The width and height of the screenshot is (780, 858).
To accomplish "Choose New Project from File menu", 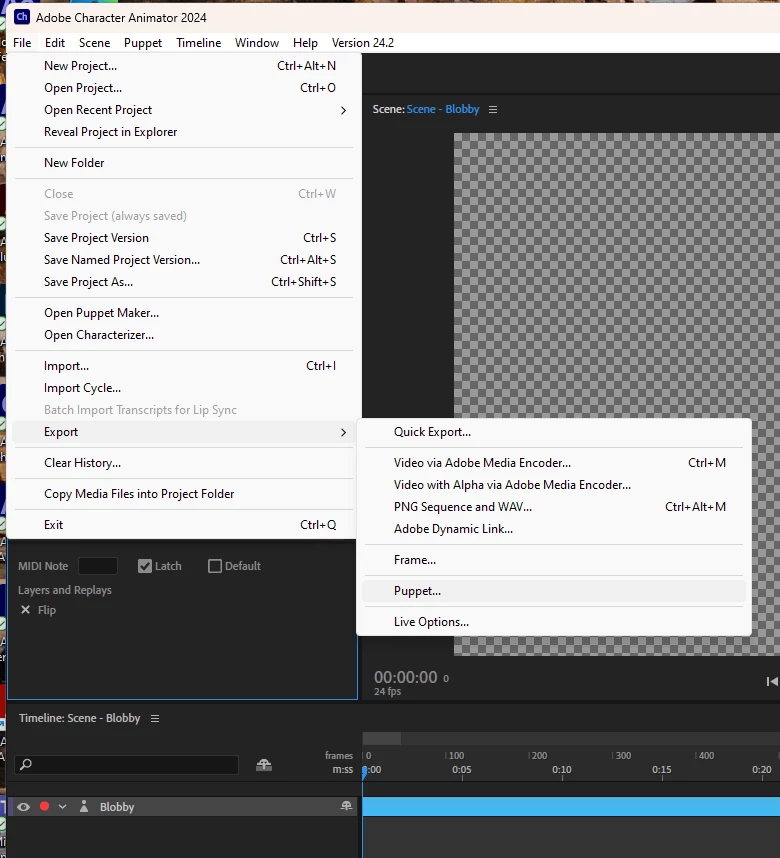I will tap(183, 66).
